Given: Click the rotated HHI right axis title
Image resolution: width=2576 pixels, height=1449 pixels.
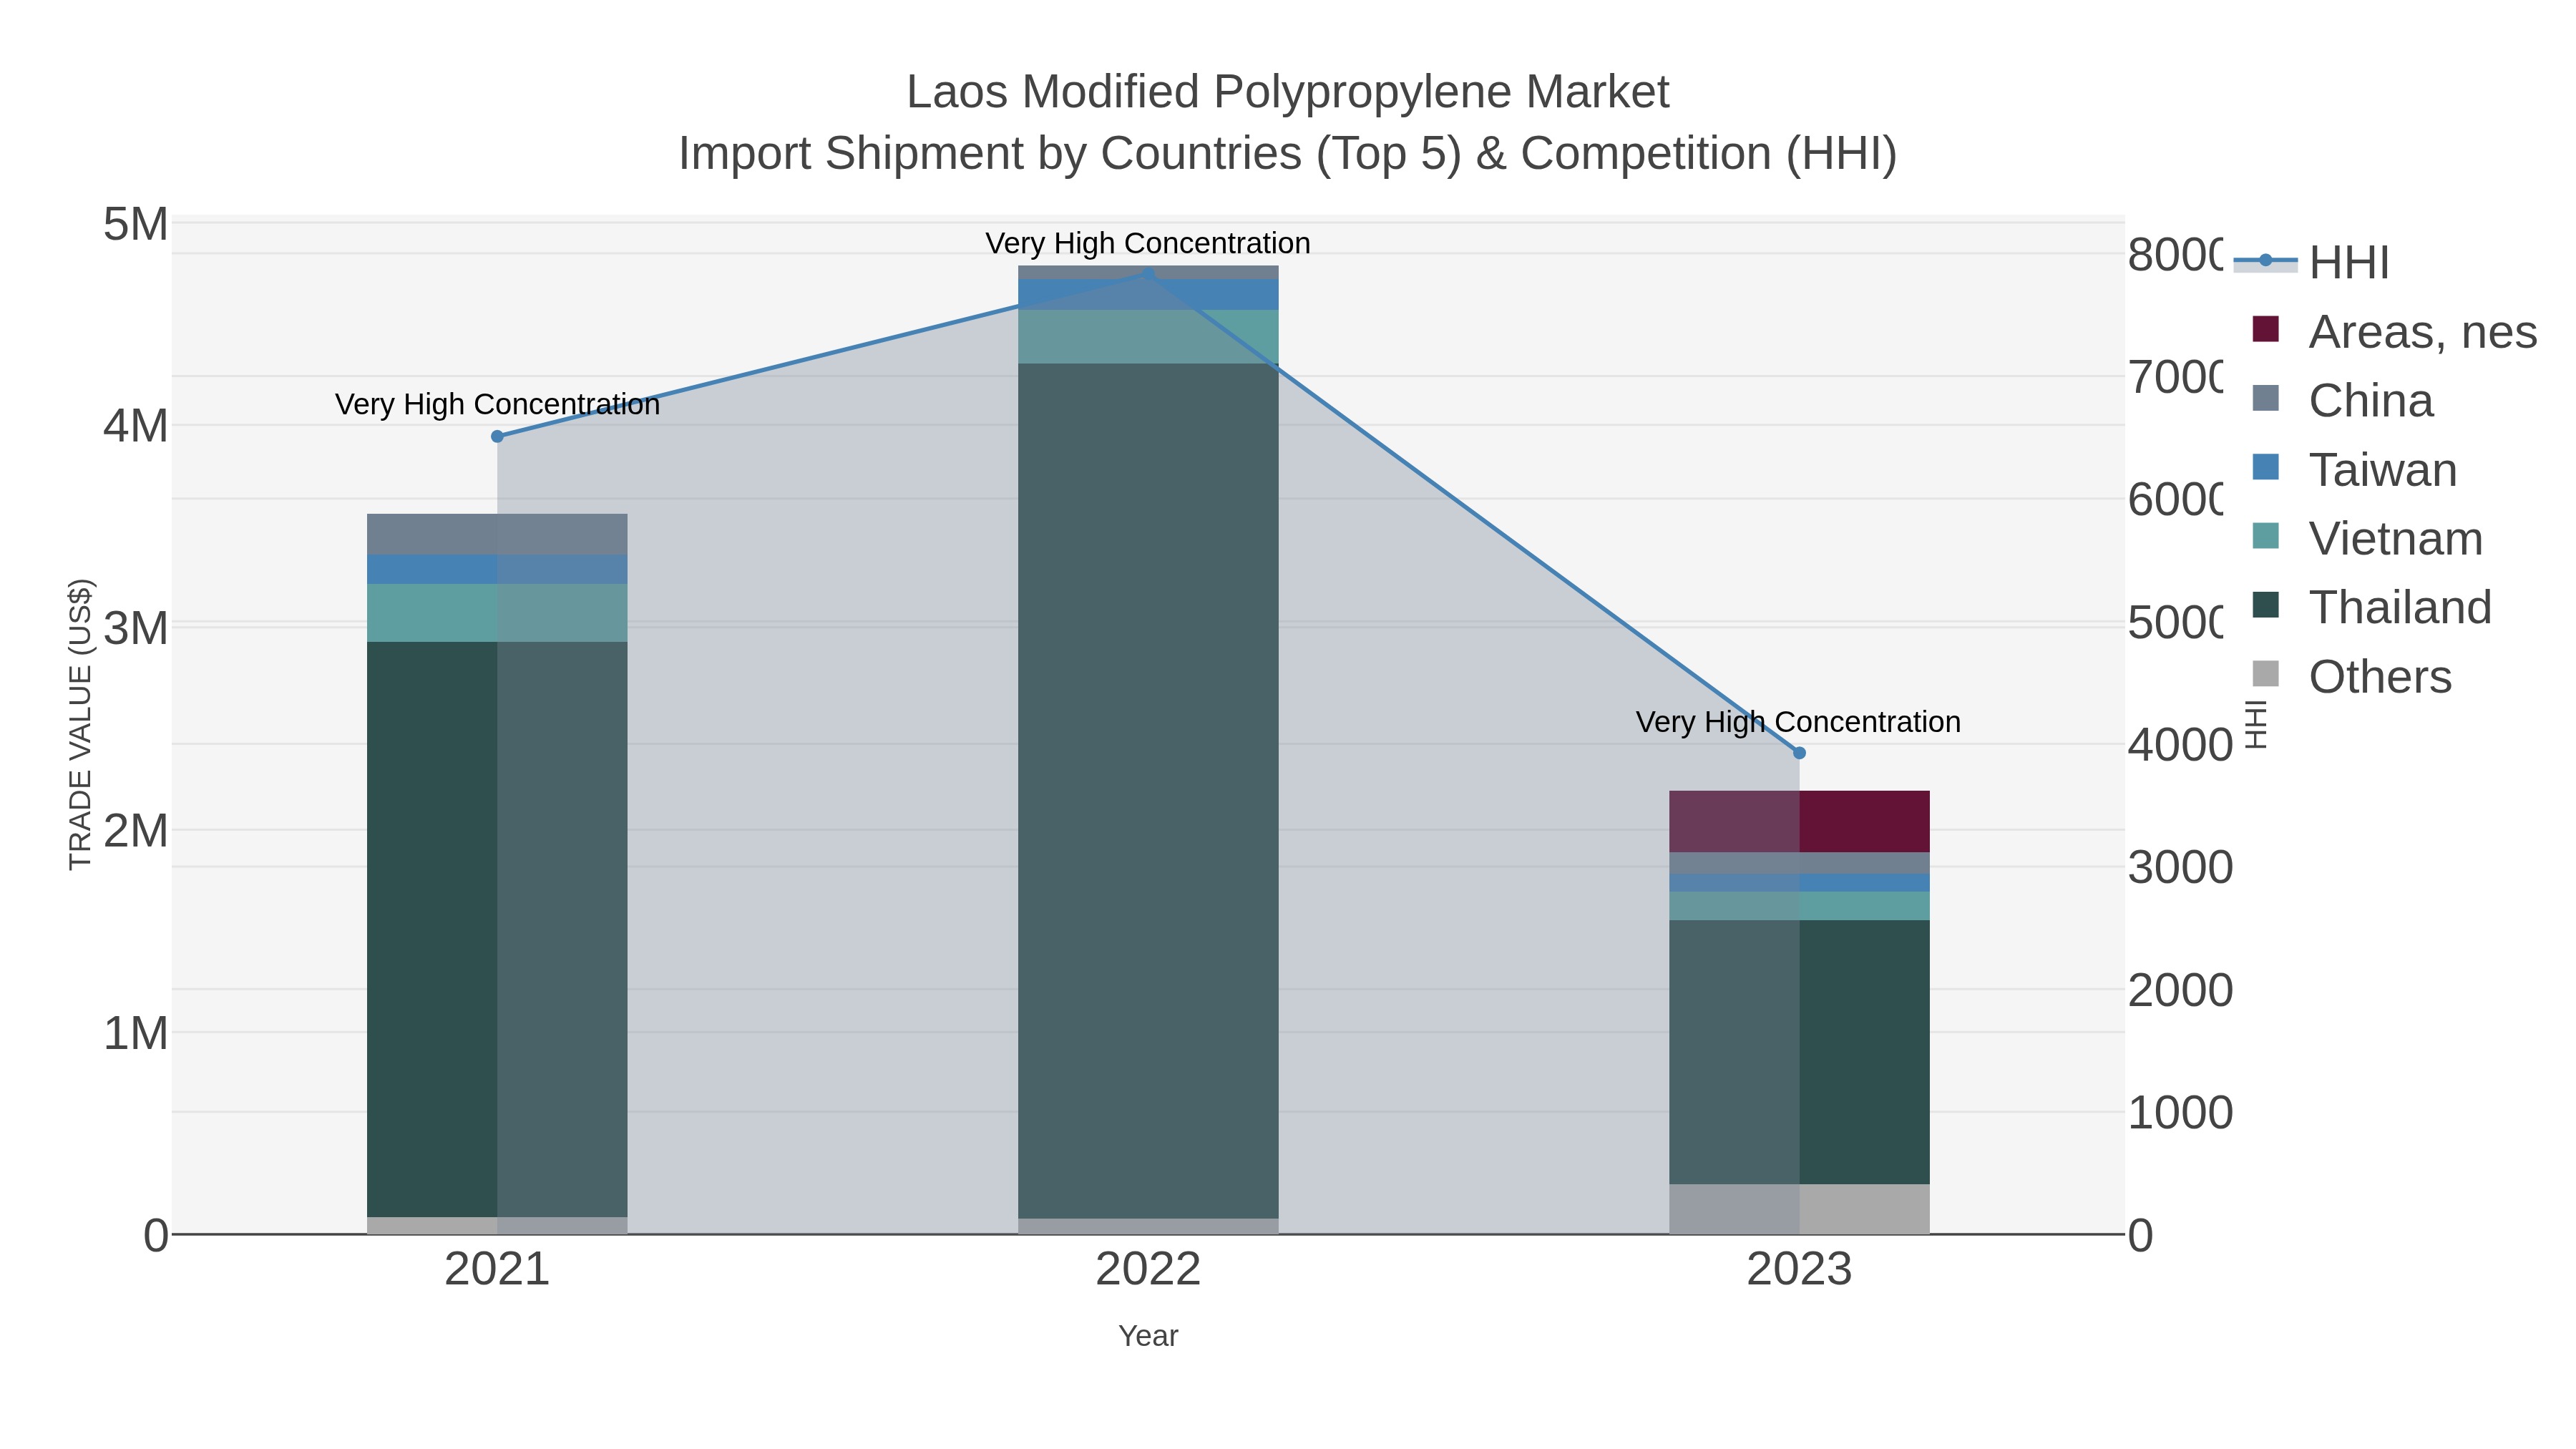Looking at the screenshot, I should tap(2256, 724).
